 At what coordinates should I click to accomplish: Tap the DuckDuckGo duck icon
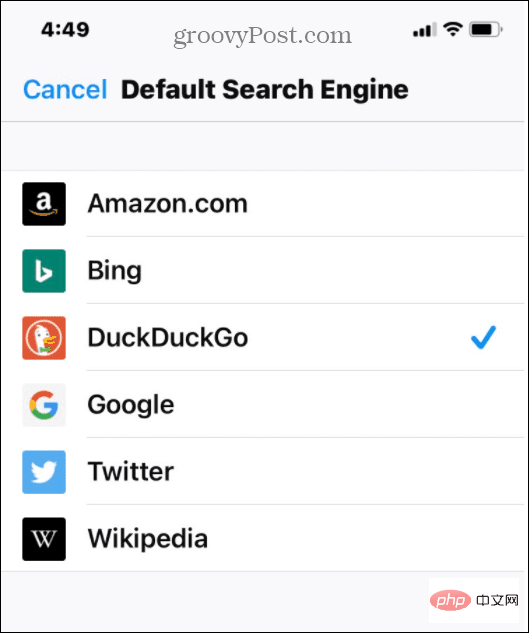coord(44,338)
